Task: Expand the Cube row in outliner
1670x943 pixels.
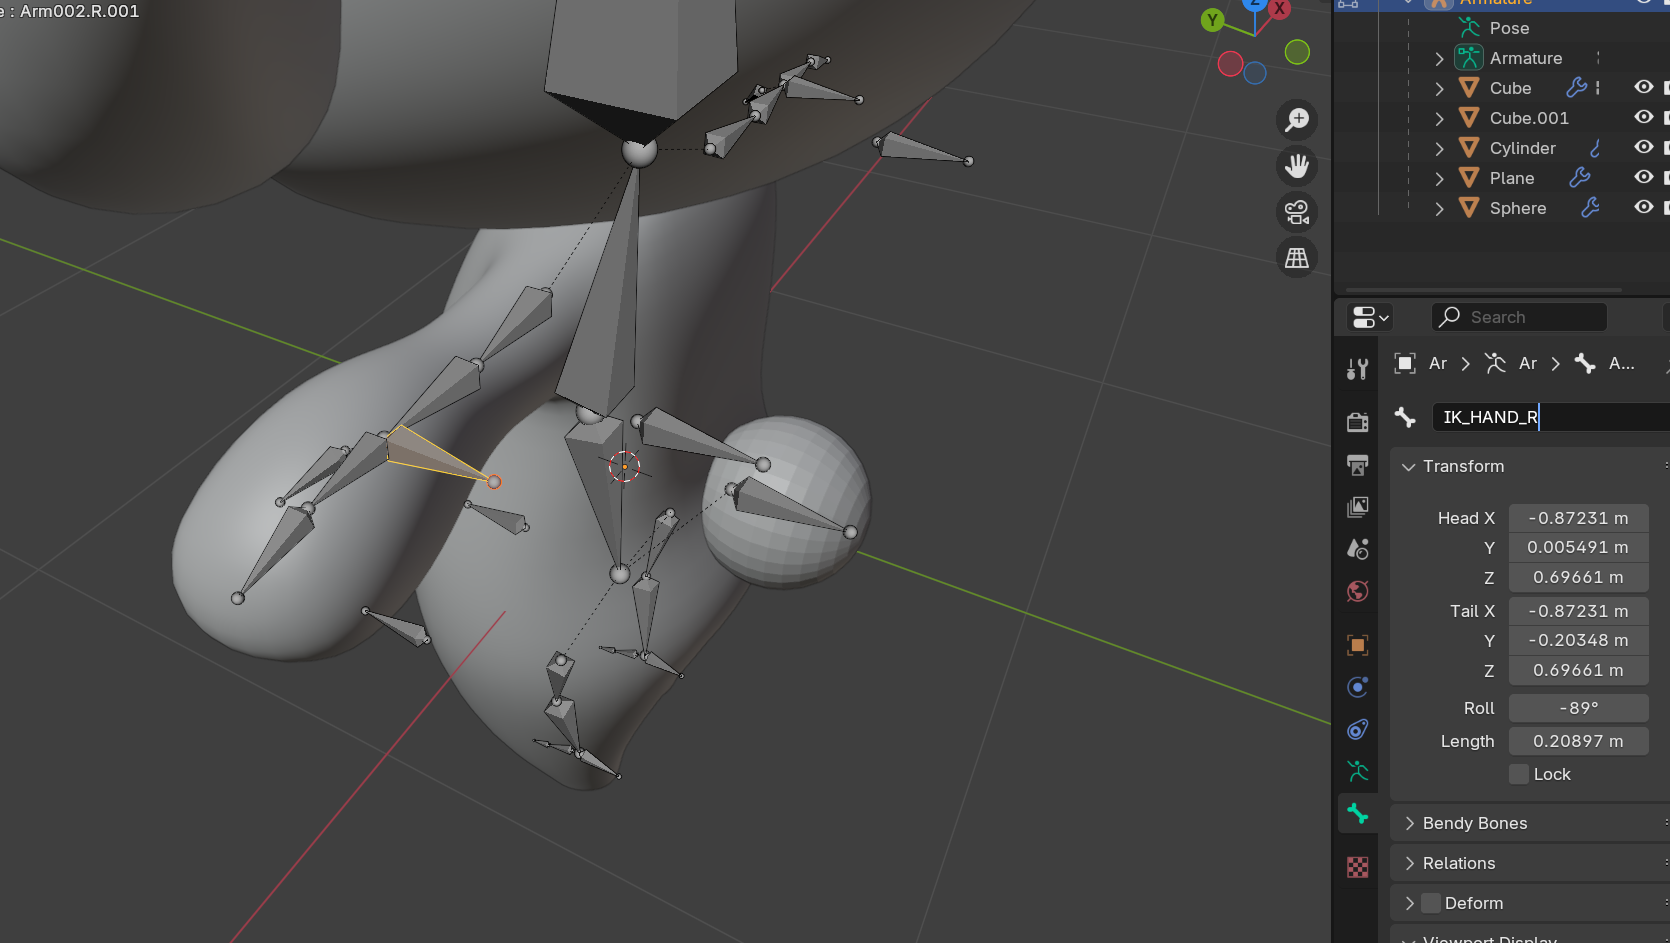Action: pos(1439,88)
